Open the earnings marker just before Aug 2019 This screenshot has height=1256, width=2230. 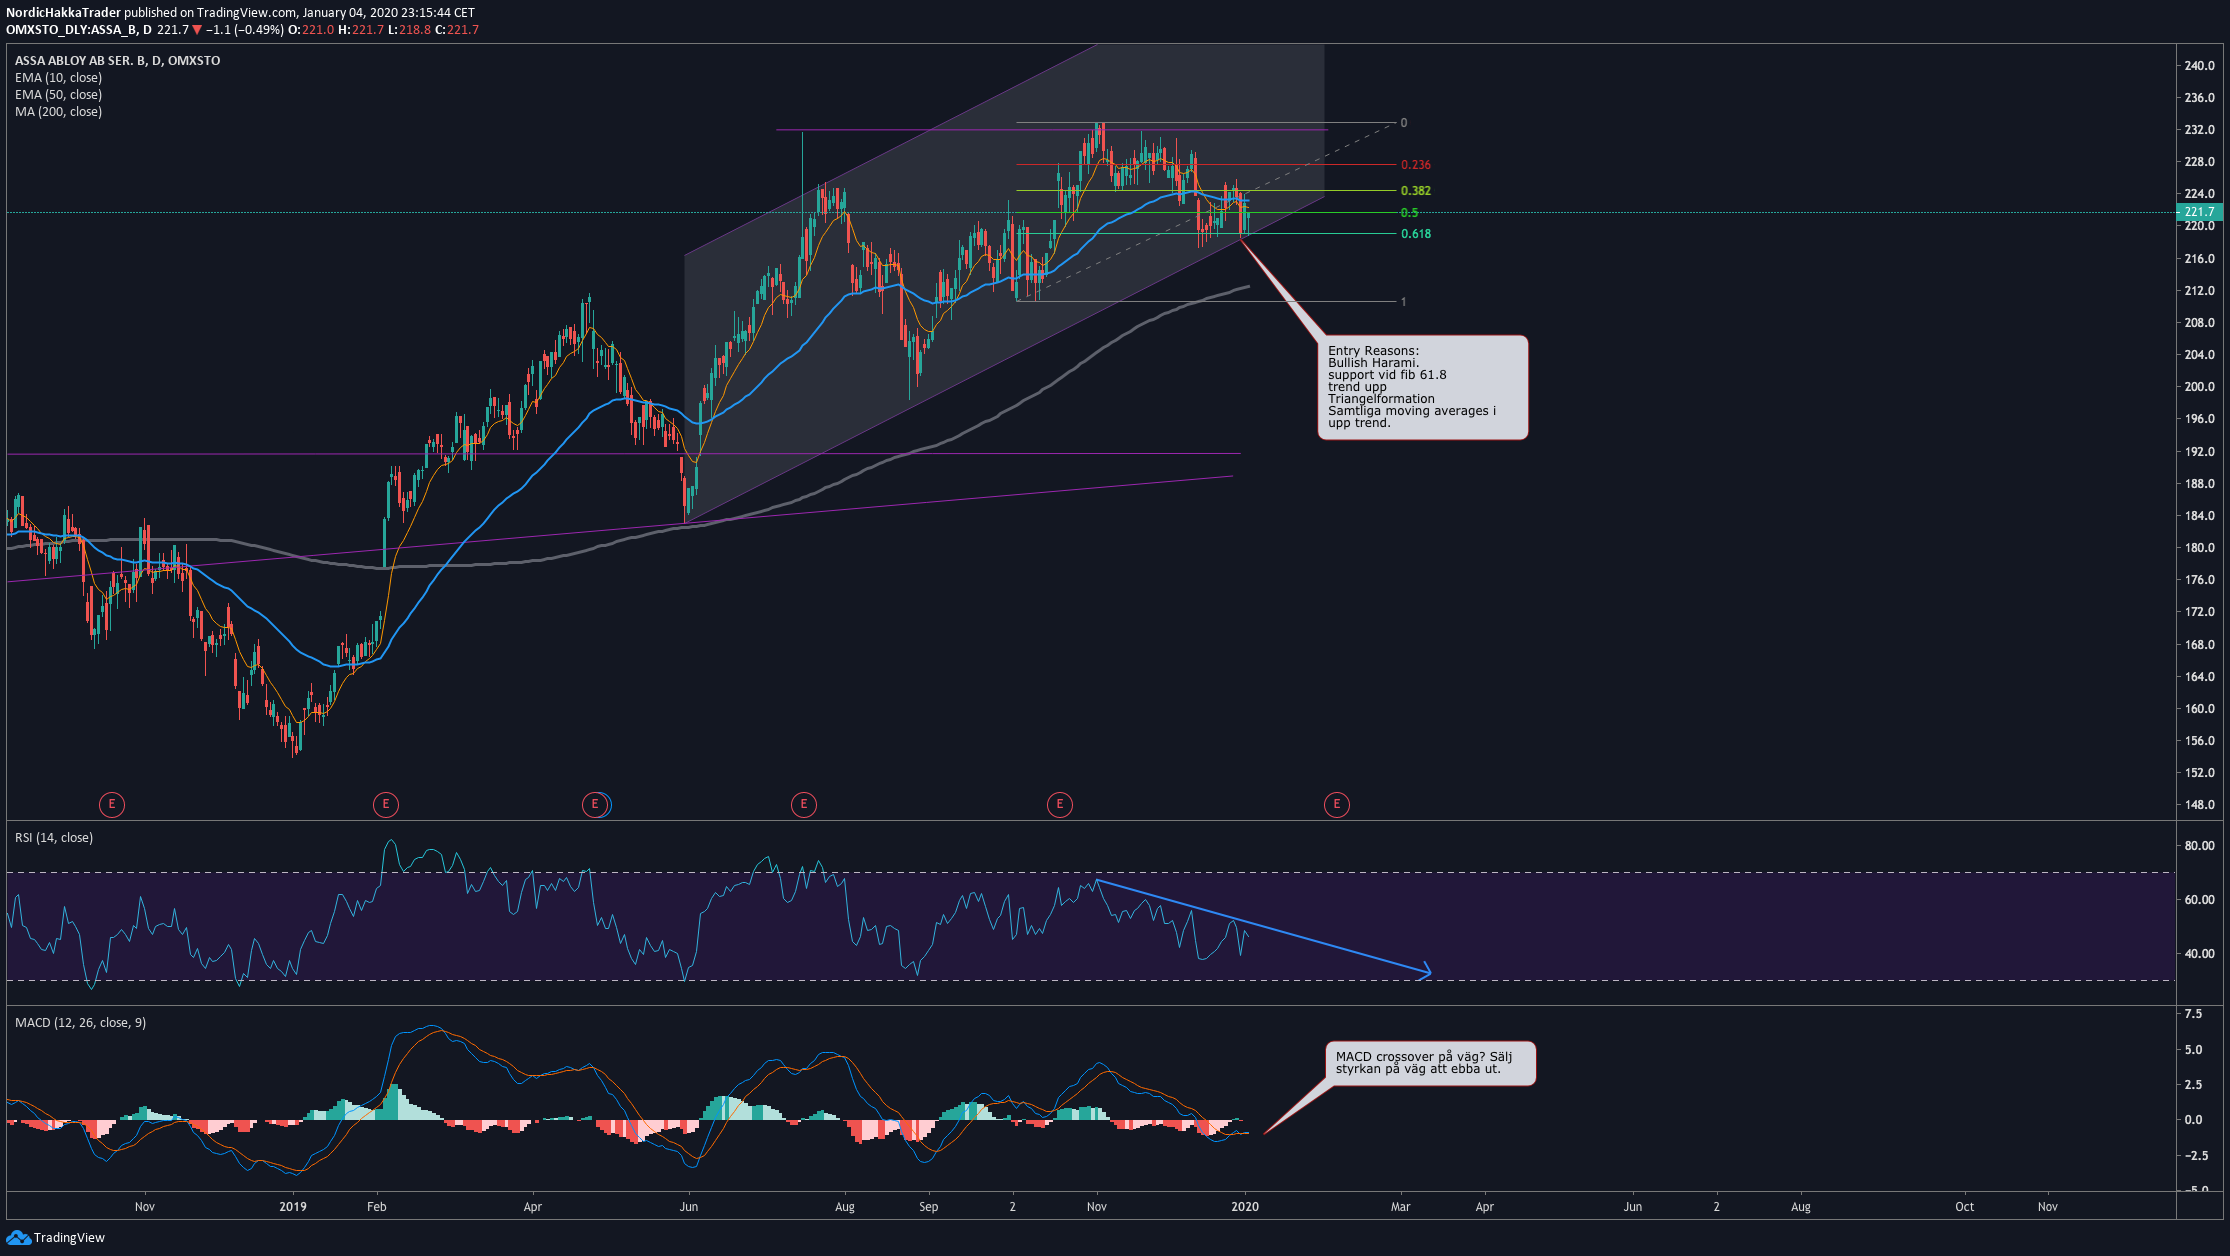804,804
